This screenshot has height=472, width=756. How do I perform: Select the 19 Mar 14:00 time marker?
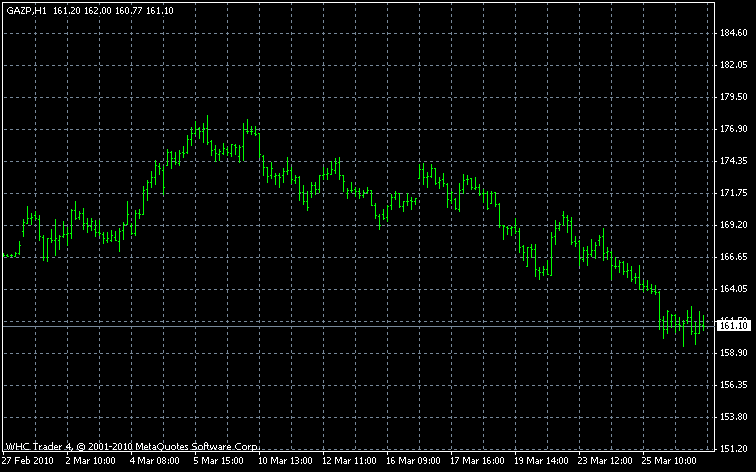[539, 463]
